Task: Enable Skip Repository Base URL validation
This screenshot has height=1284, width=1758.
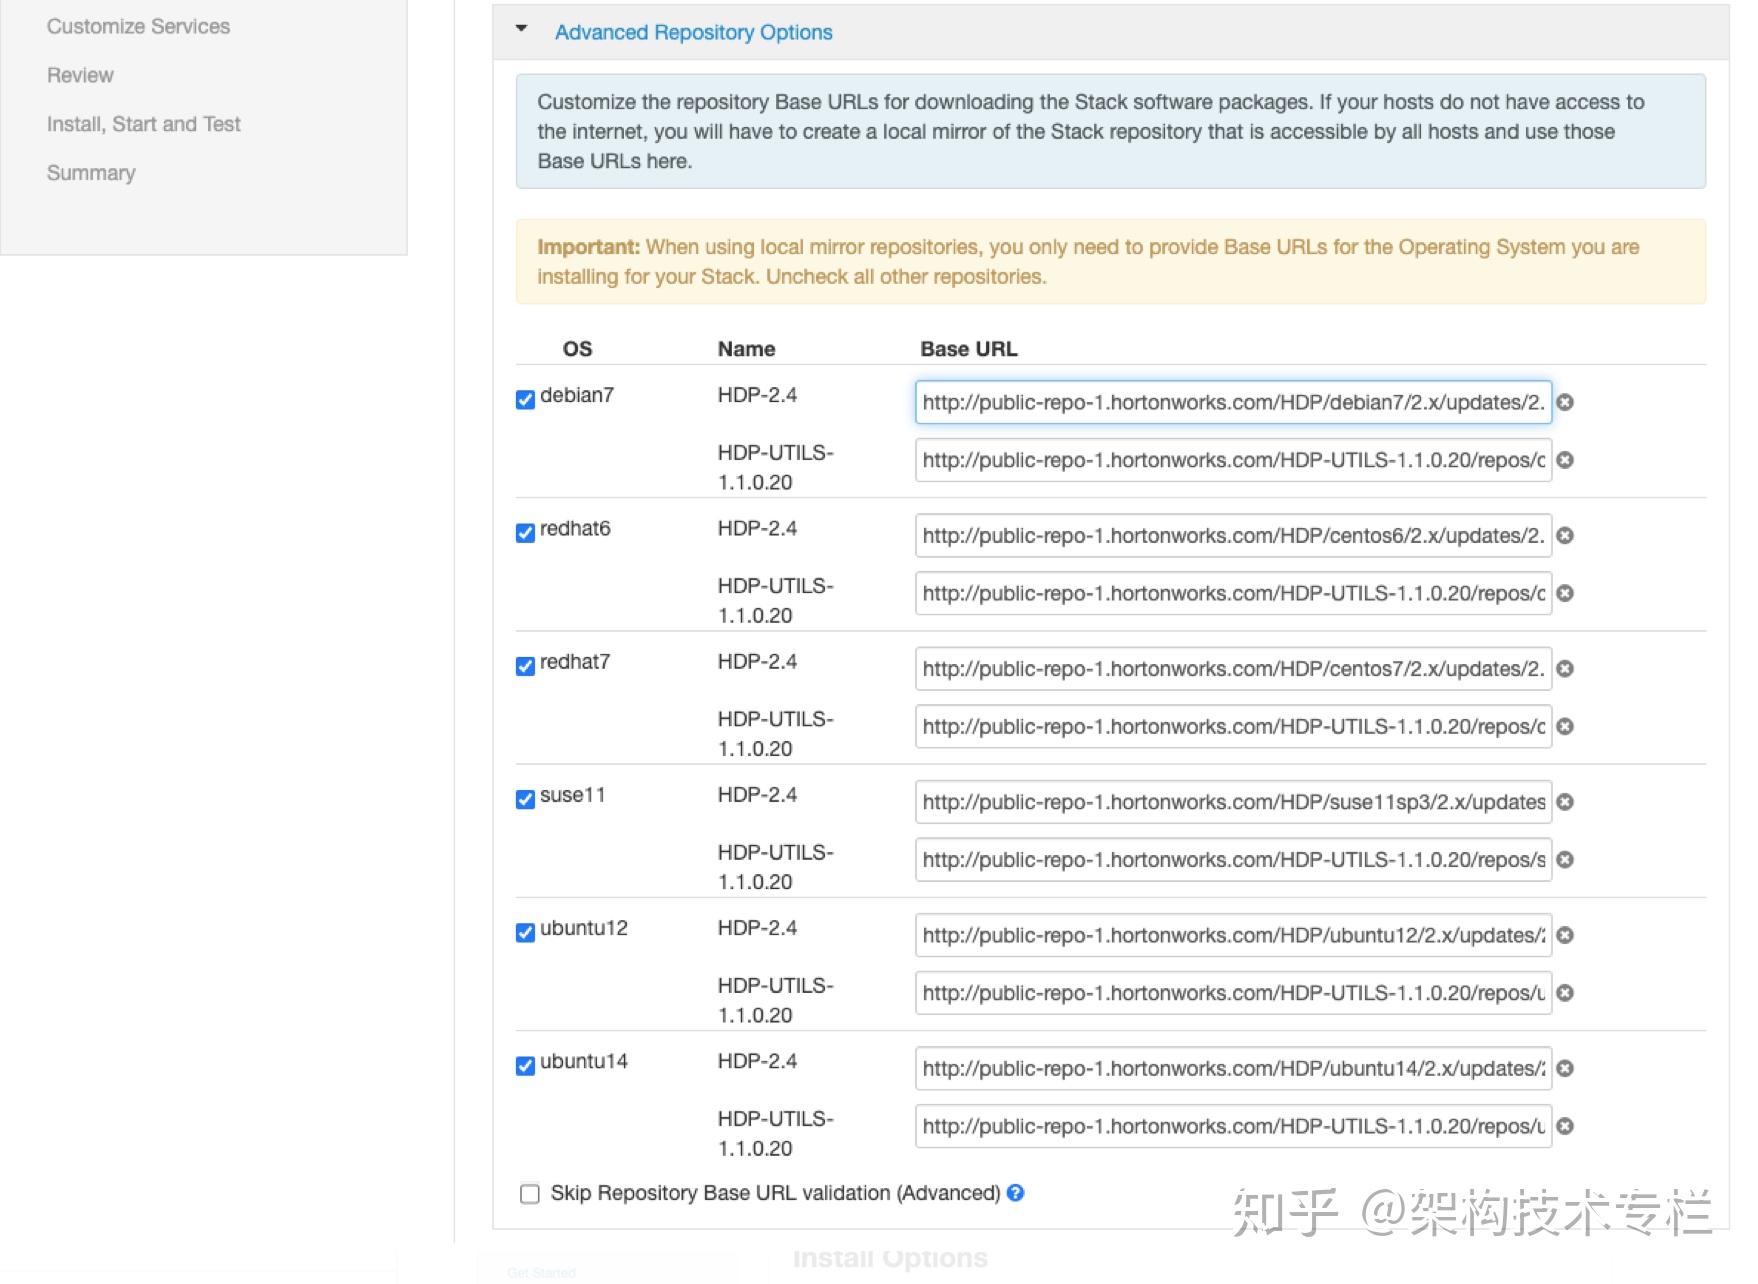Action: click(530, 1194)
